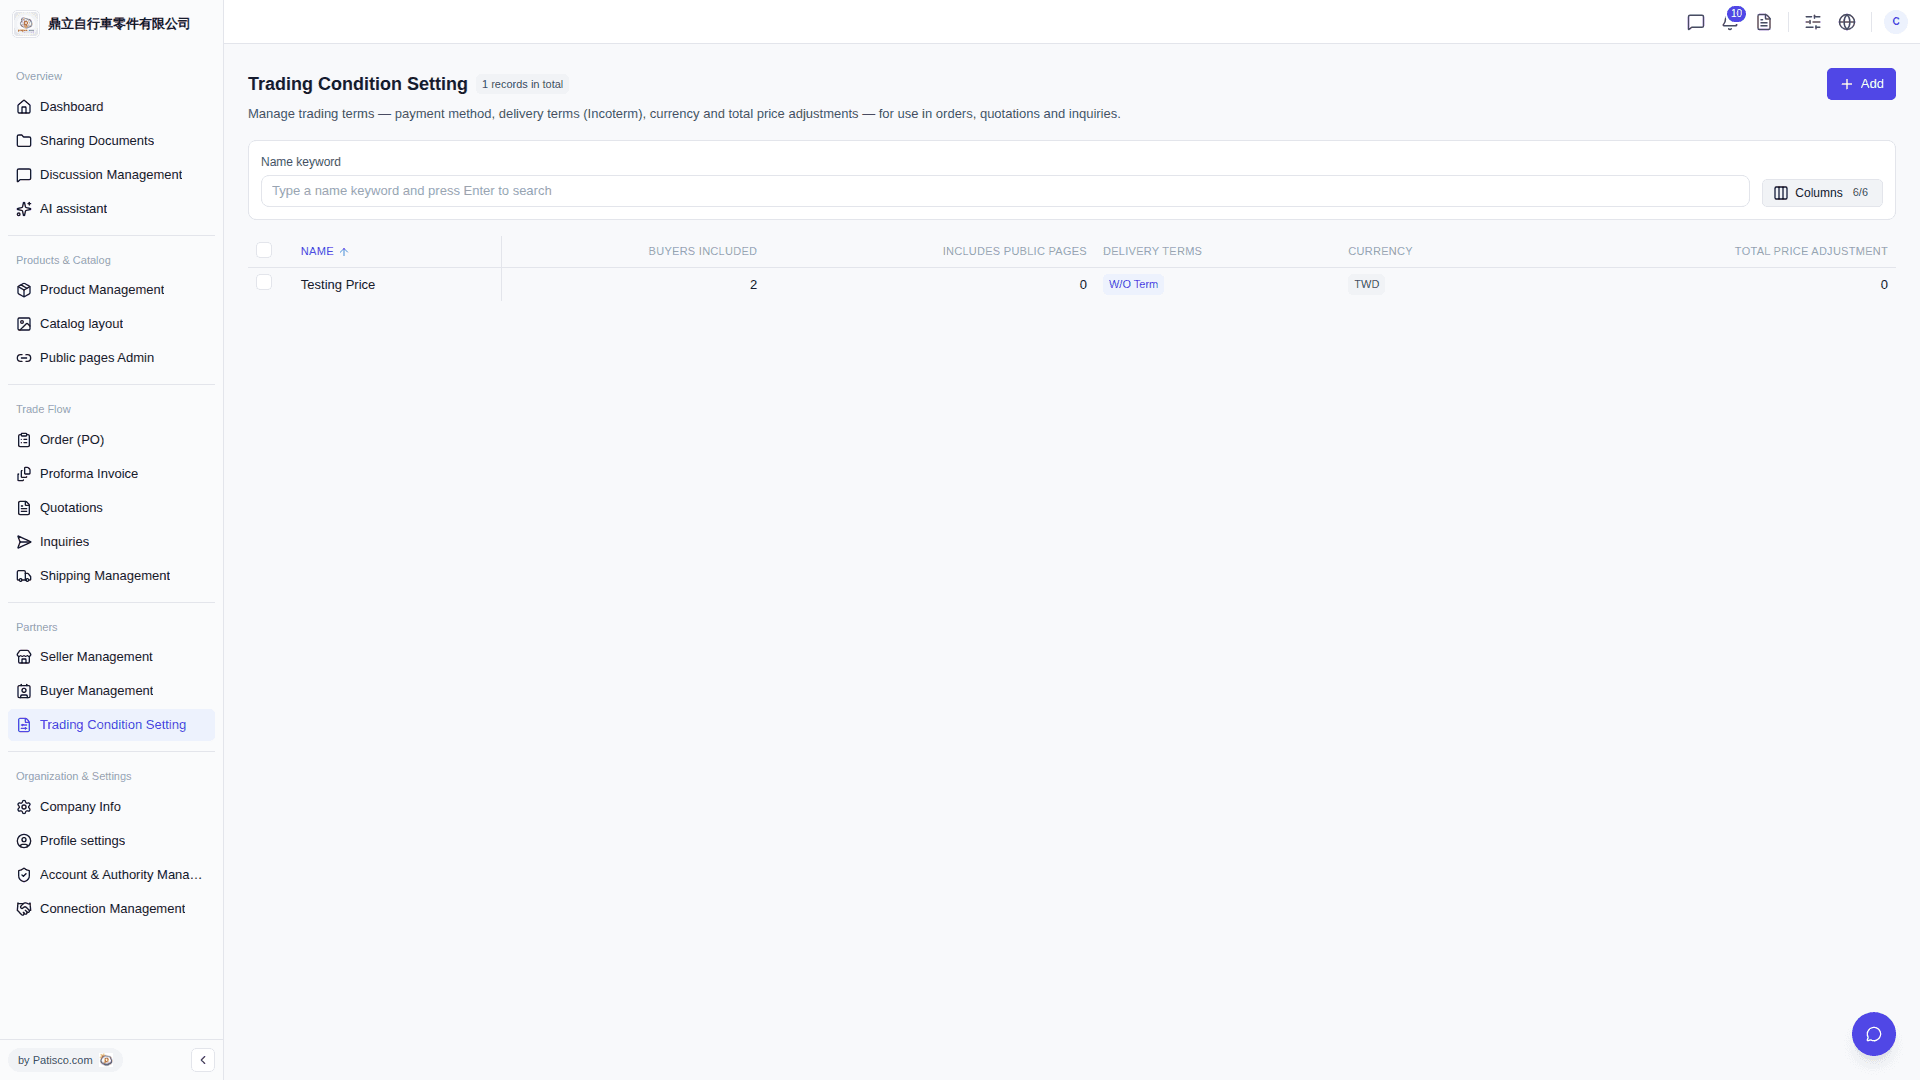Screen dimensions: 1920x1080
Task: Open Quotations page
Action: pyautogui.click(x=111, y=508)
